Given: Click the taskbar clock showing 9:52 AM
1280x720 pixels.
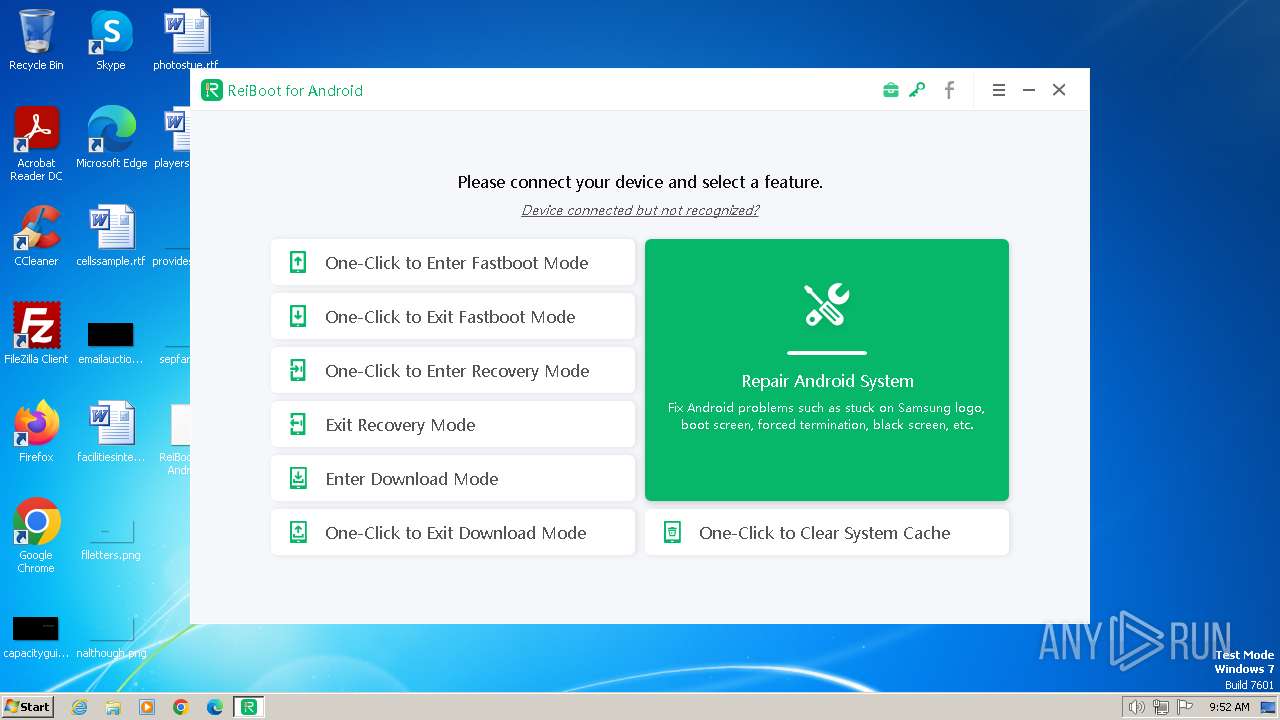Looking at the screenshot, I should [x=1229, y=707].
